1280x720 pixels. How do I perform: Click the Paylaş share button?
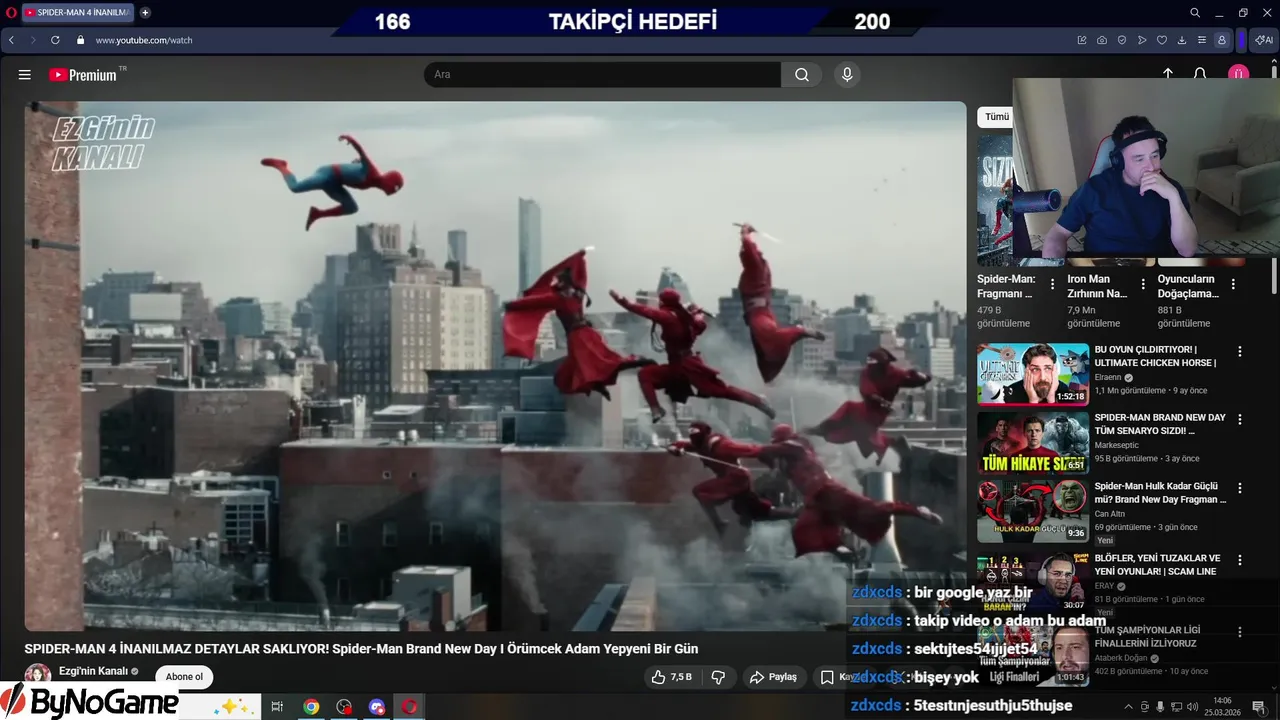tap(774, 677)
